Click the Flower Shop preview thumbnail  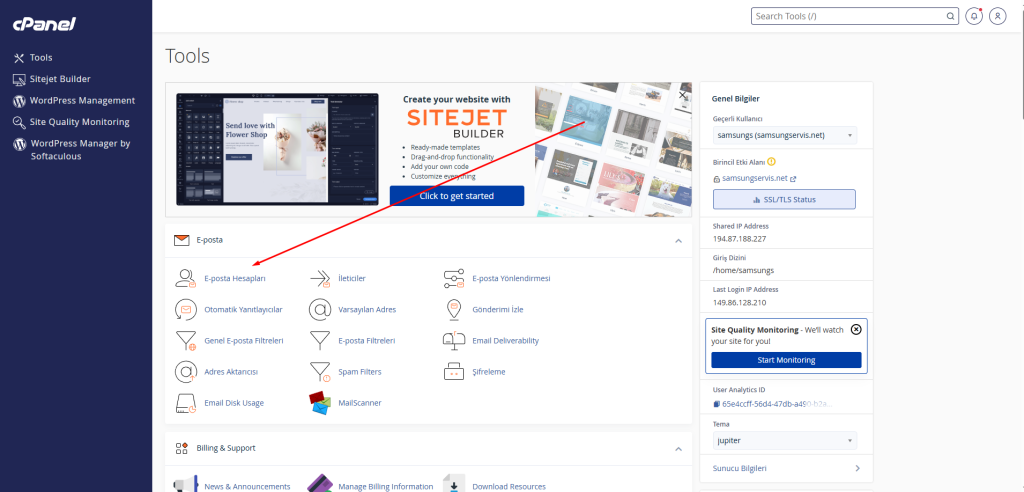(277, 149)
